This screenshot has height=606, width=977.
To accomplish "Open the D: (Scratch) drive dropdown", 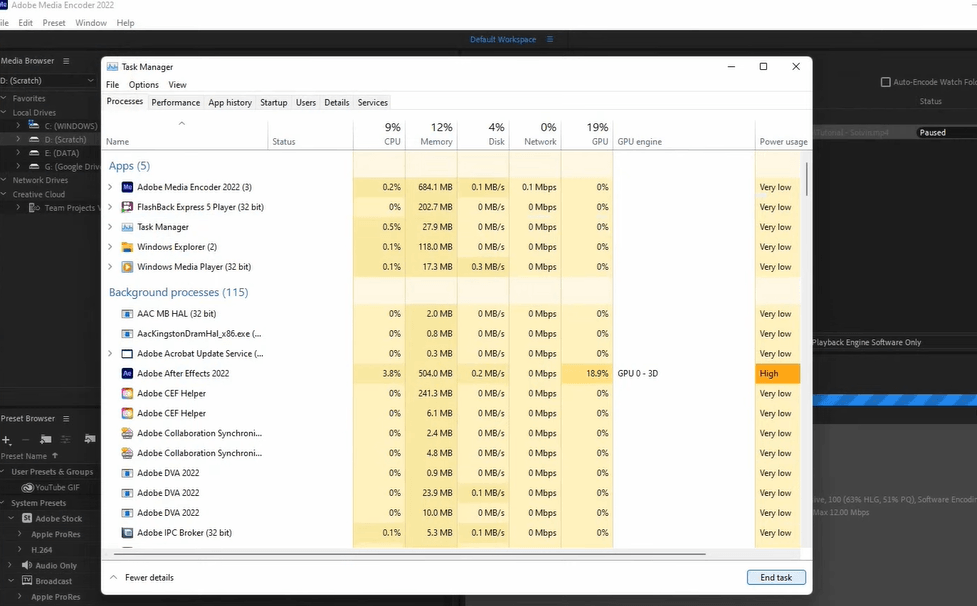I will pos(91,80).
